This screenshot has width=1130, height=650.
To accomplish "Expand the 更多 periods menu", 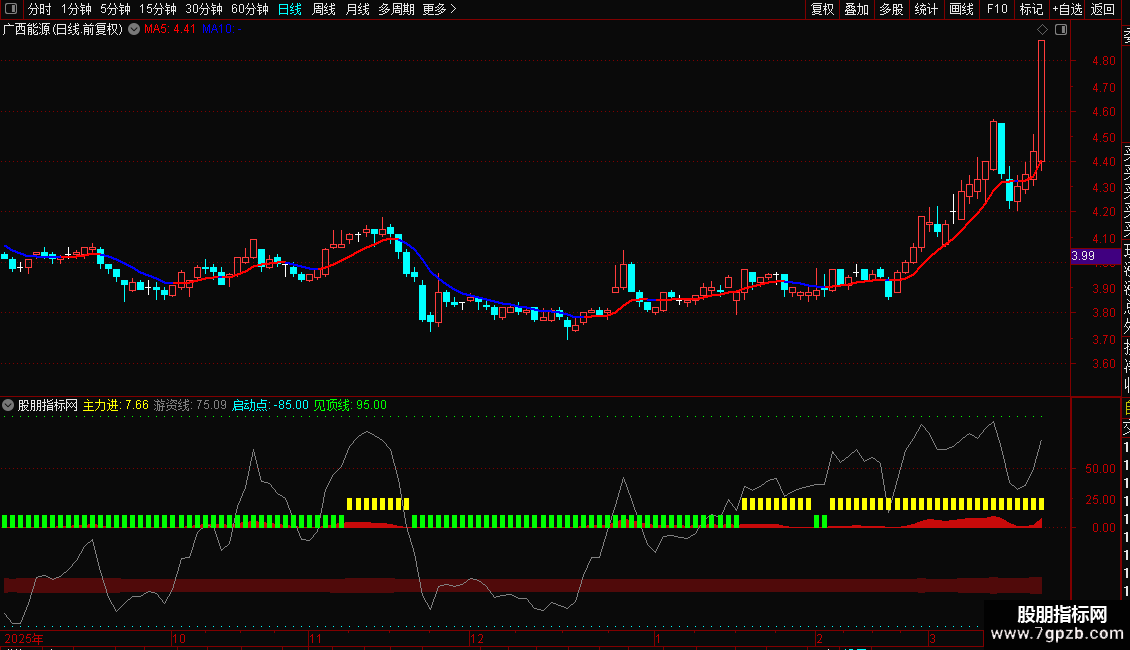I will [439, 9].
